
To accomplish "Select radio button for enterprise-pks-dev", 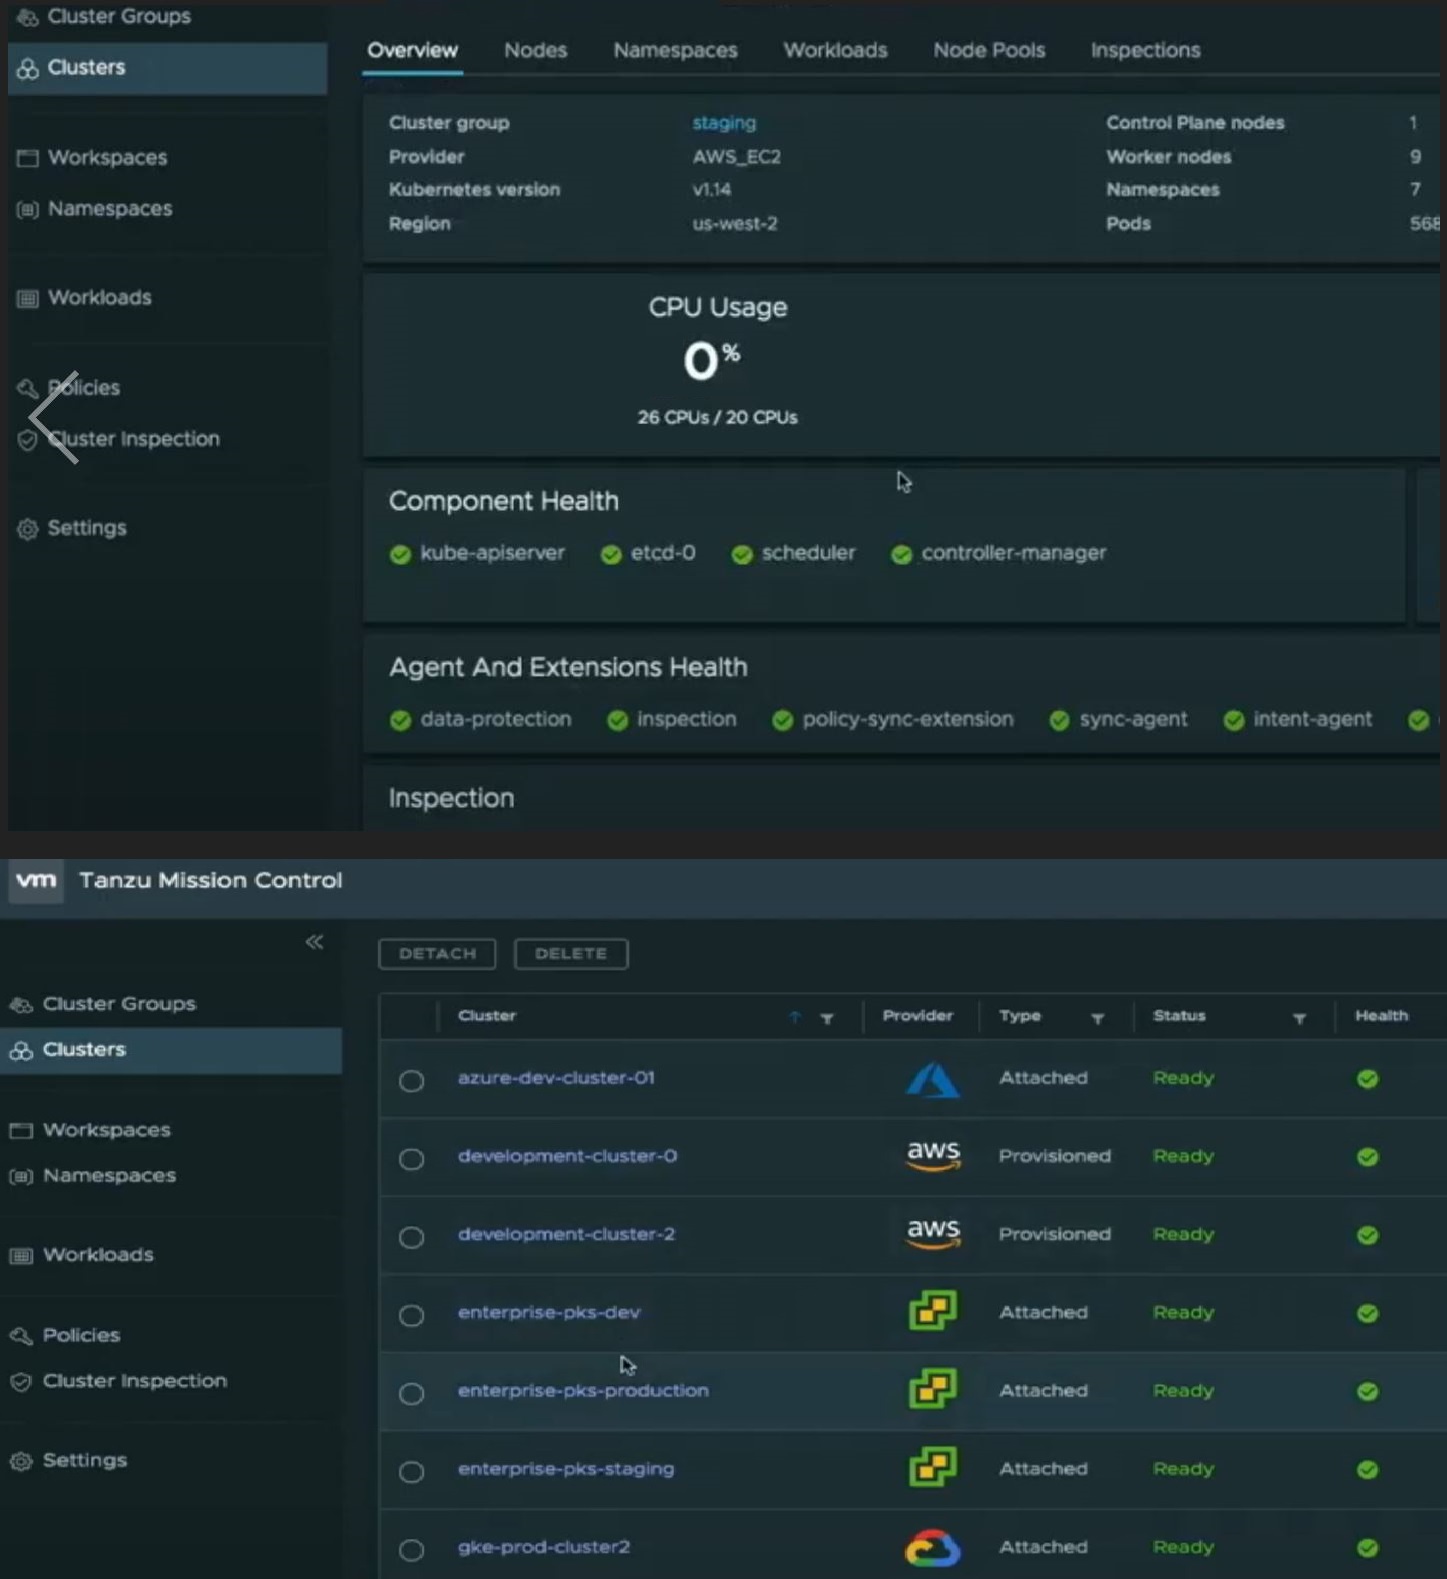I will click(411, 1315).
